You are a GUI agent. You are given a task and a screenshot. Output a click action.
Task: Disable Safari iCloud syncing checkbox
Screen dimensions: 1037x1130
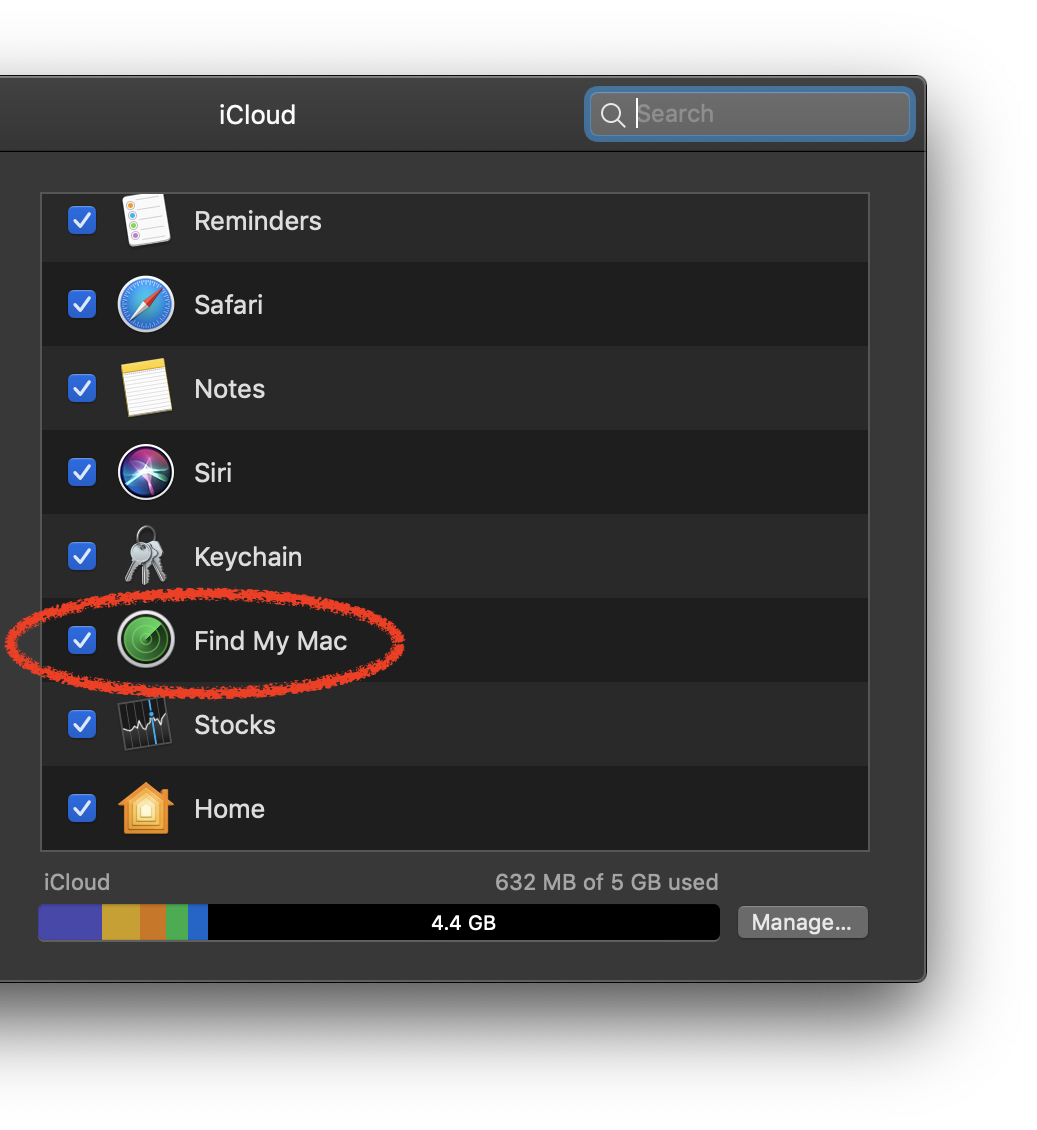(82, 304)
